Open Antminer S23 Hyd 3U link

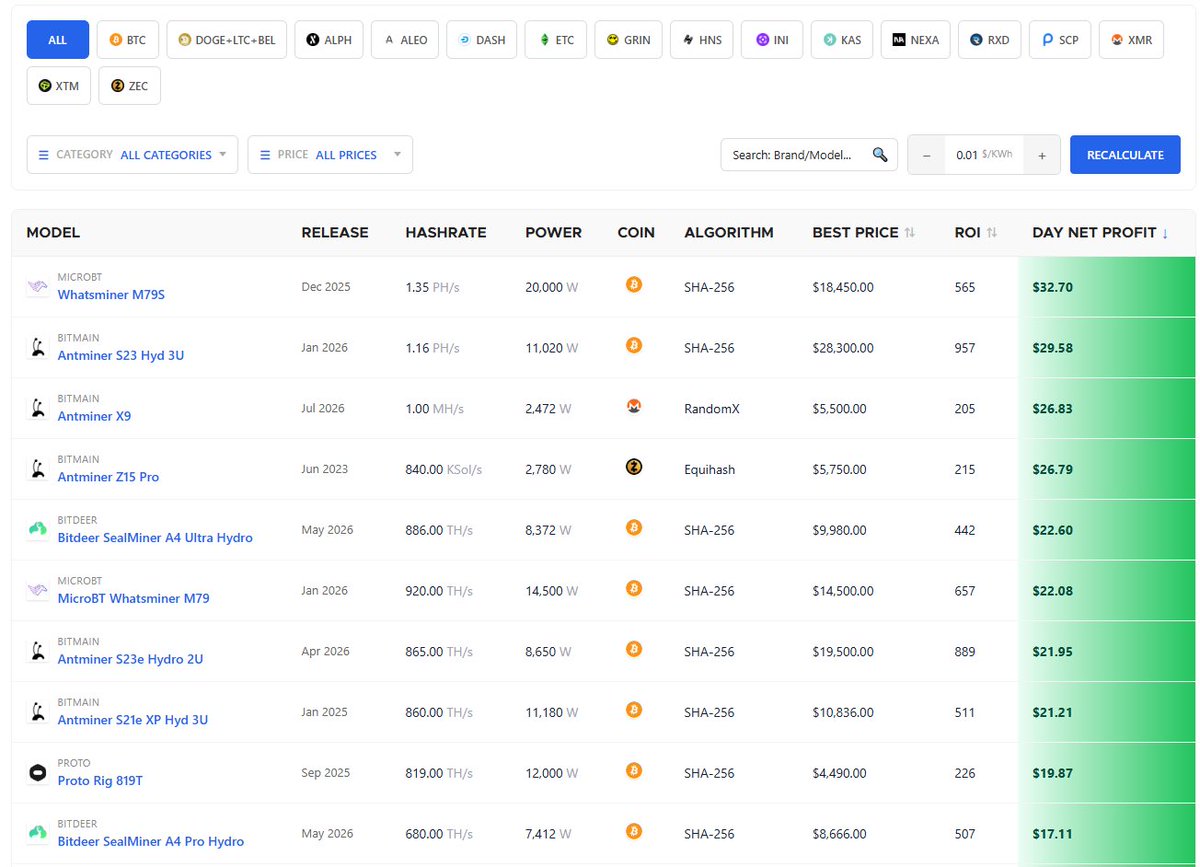click(121, 355)
